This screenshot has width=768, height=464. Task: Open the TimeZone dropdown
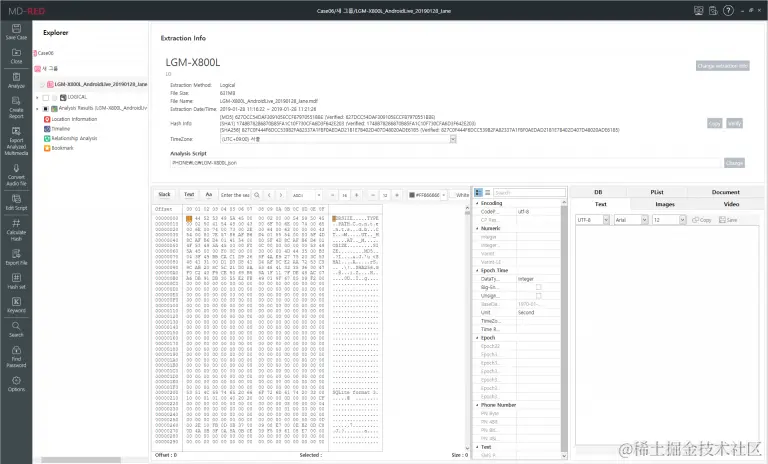[x=453, y=139]
